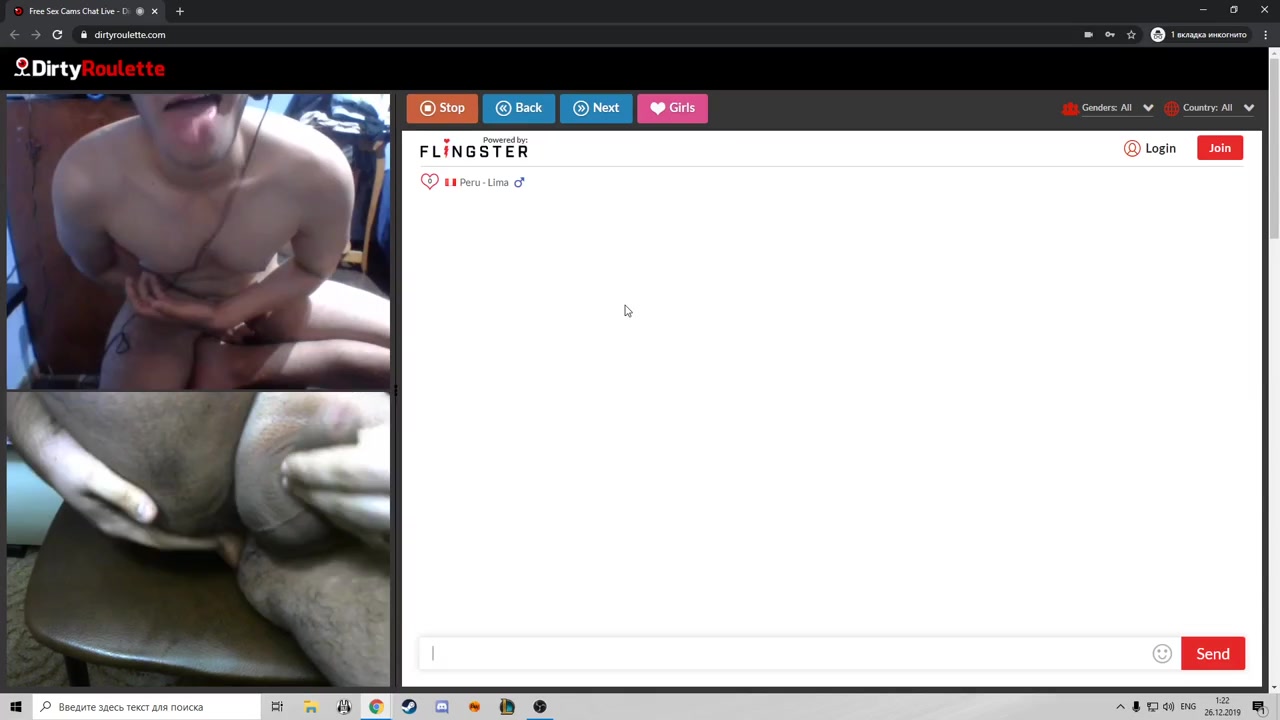Click the Stop button
The image size is (1280, 720).
click(x=442, y=108)
